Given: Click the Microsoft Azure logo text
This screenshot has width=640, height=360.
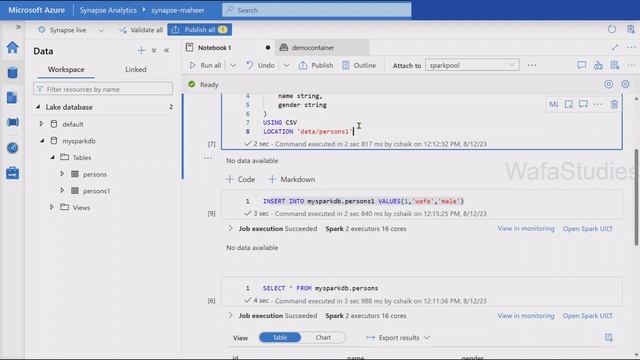Looking at the screenshot, I should [36, 10].
